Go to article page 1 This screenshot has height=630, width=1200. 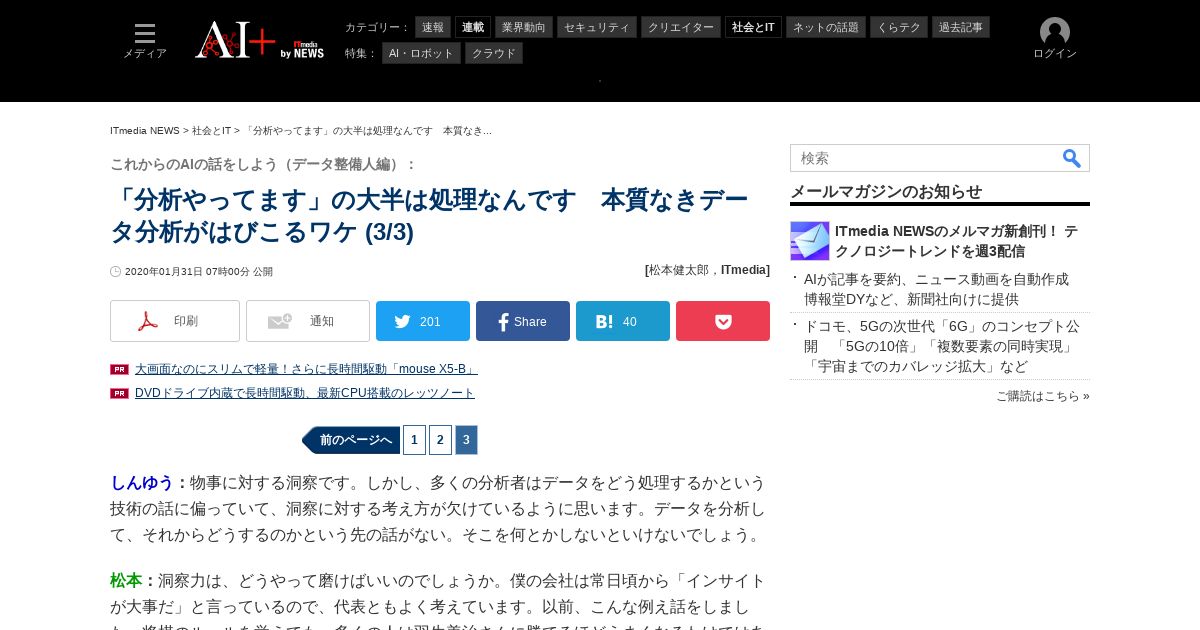click(414, 440)
